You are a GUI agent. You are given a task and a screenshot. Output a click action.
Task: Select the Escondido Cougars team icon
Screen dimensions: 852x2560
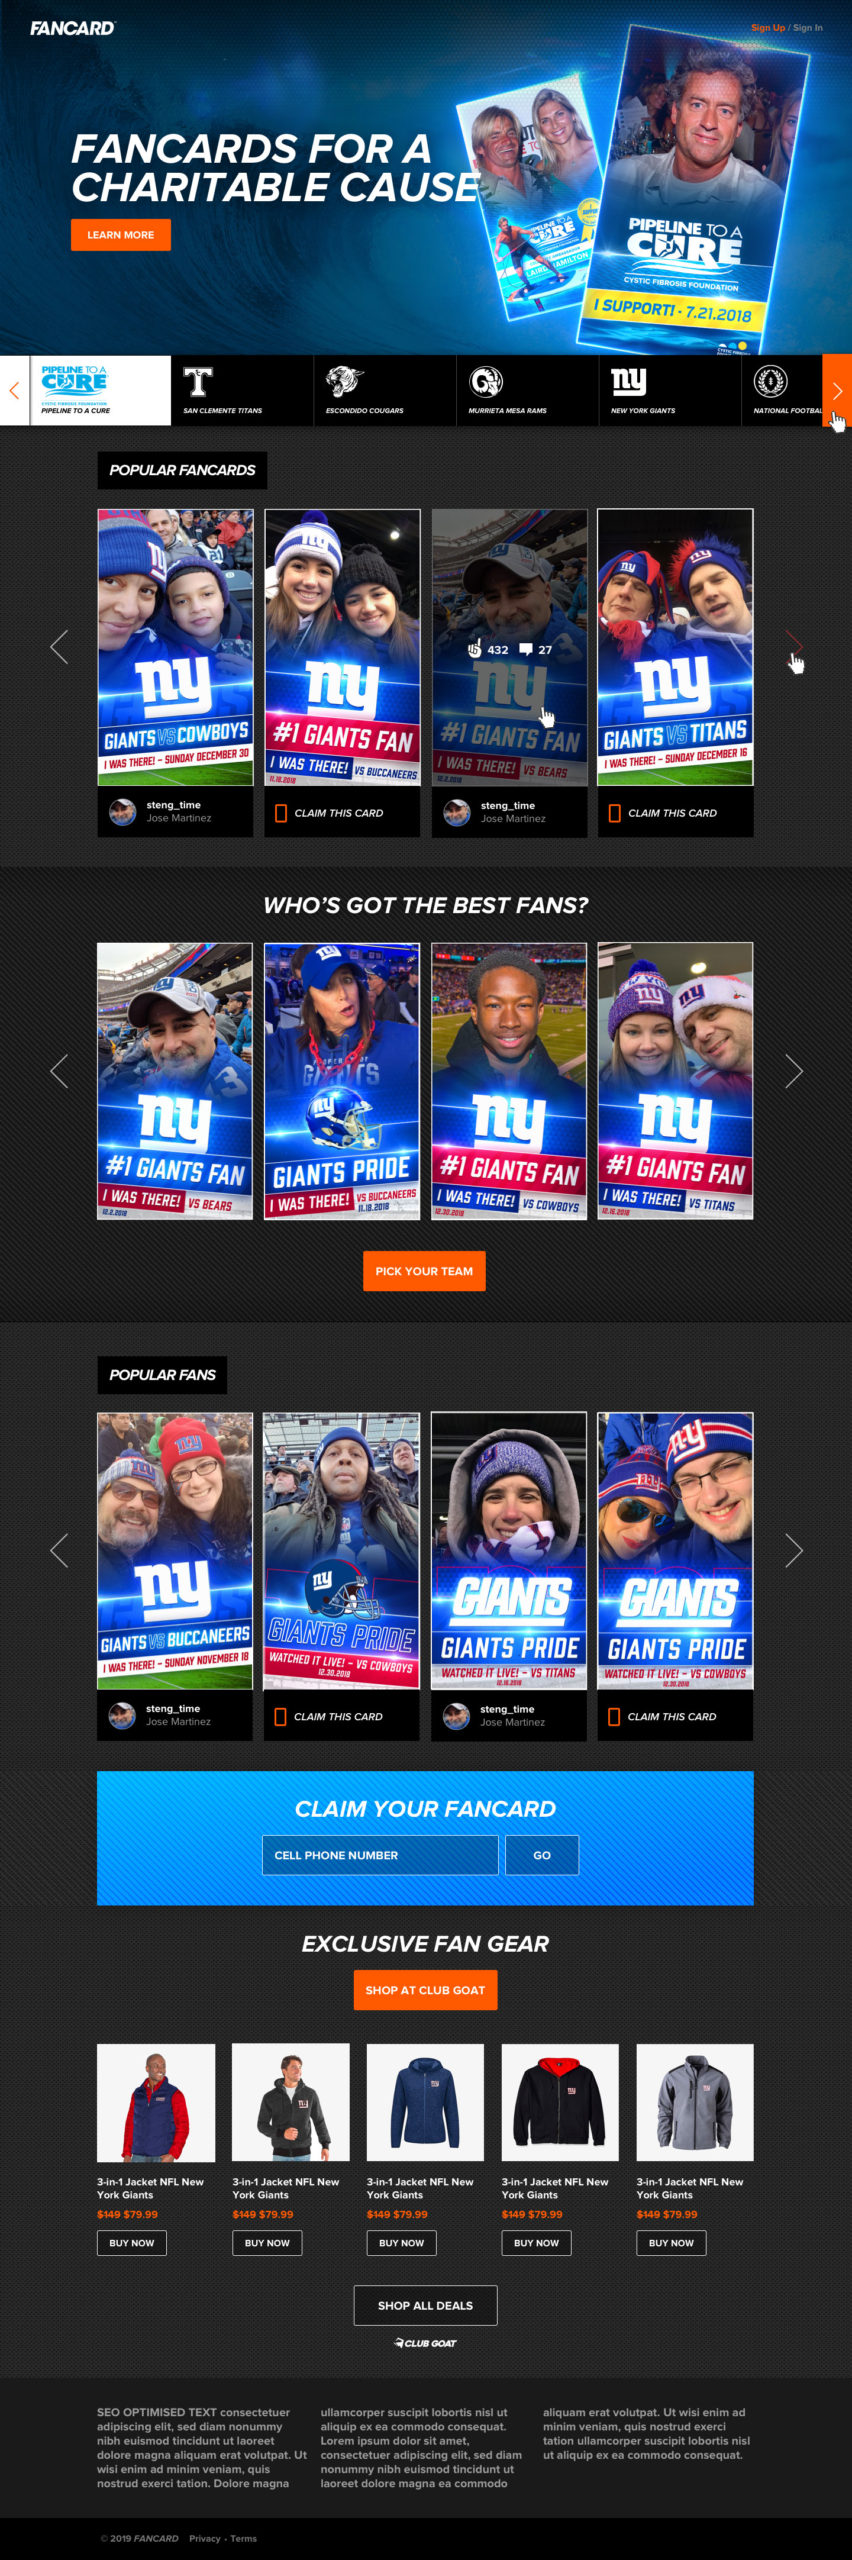pyautogui.click(x=343, y=381)
